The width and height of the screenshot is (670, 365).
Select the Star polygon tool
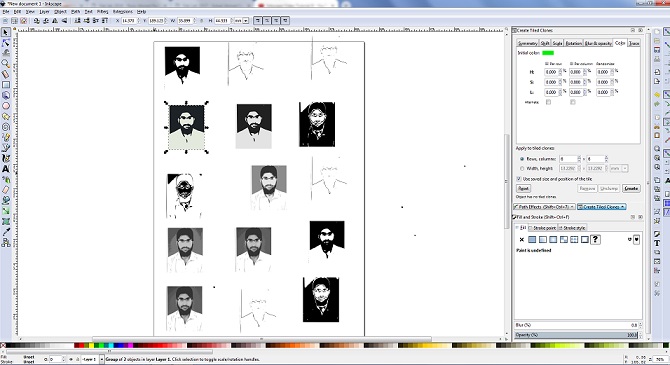coord(6,116)
